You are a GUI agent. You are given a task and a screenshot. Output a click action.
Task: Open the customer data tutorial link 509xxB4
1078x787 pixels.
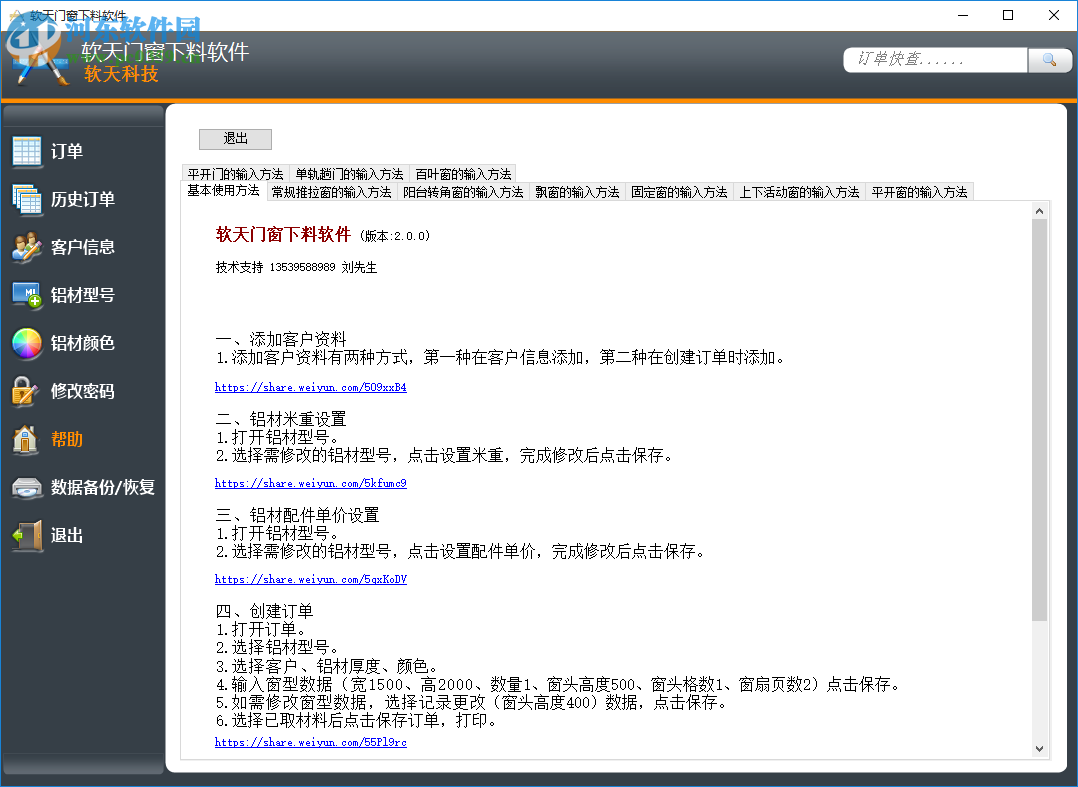pos(310,387)
